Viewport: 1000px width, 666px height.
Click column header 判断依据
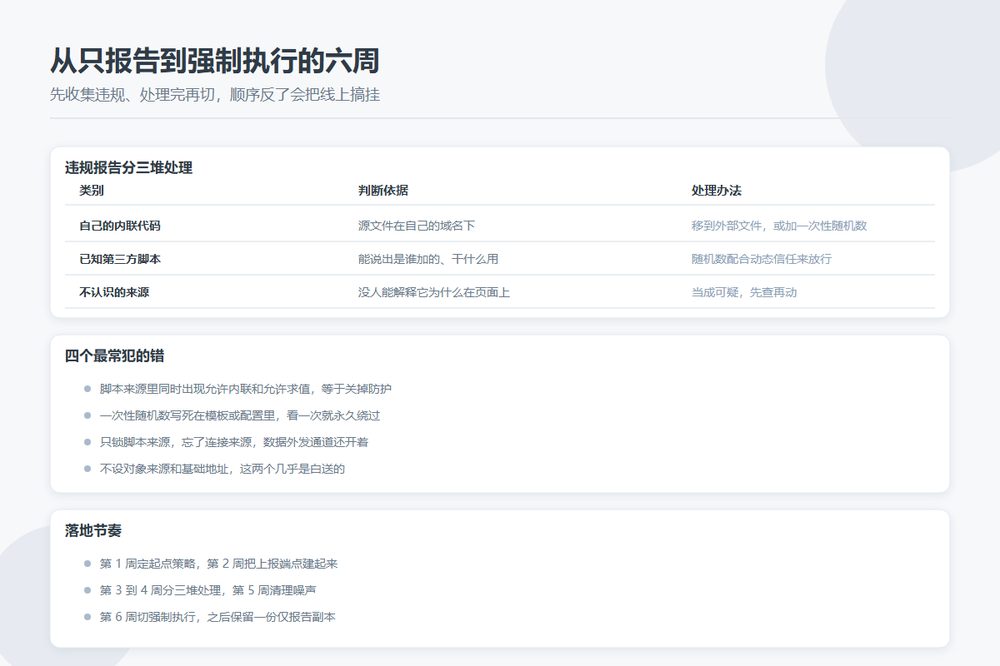tap(383, 190)
